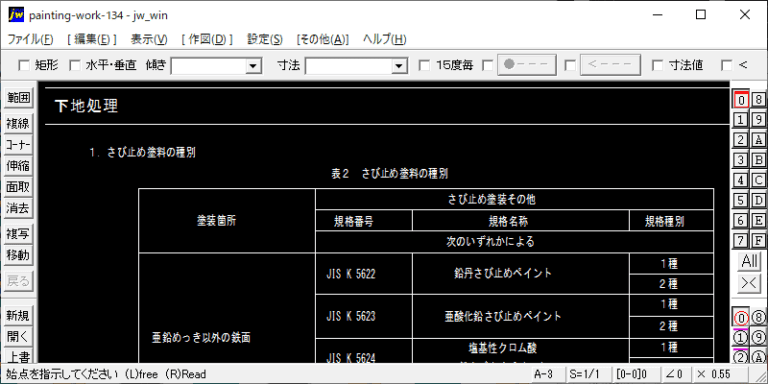Toggle checkbox beside the <--- button

pos(570,65)
